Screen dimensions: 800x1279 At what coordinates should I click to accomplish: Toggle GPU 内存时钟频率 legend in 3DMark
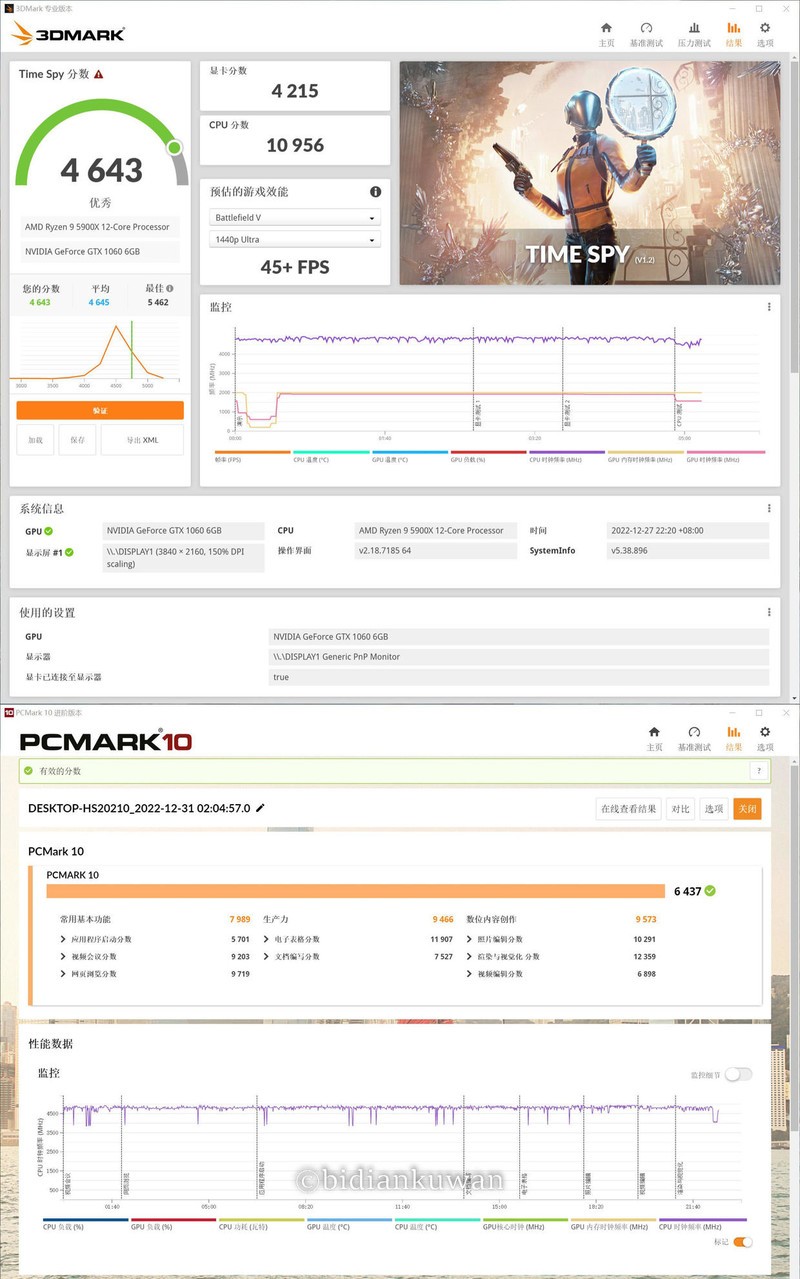click(x=645, y=455)
